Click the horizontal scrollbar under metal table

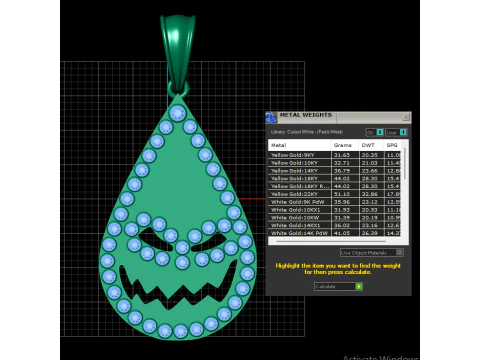pyautogui.click(x=331, y=241)
